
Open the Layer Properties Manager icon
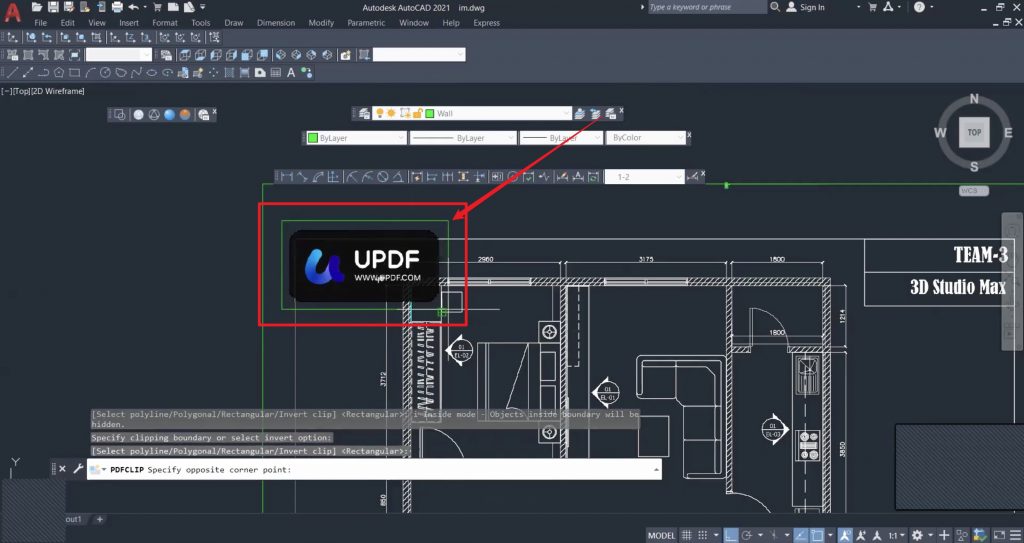(x=364, y=114)
